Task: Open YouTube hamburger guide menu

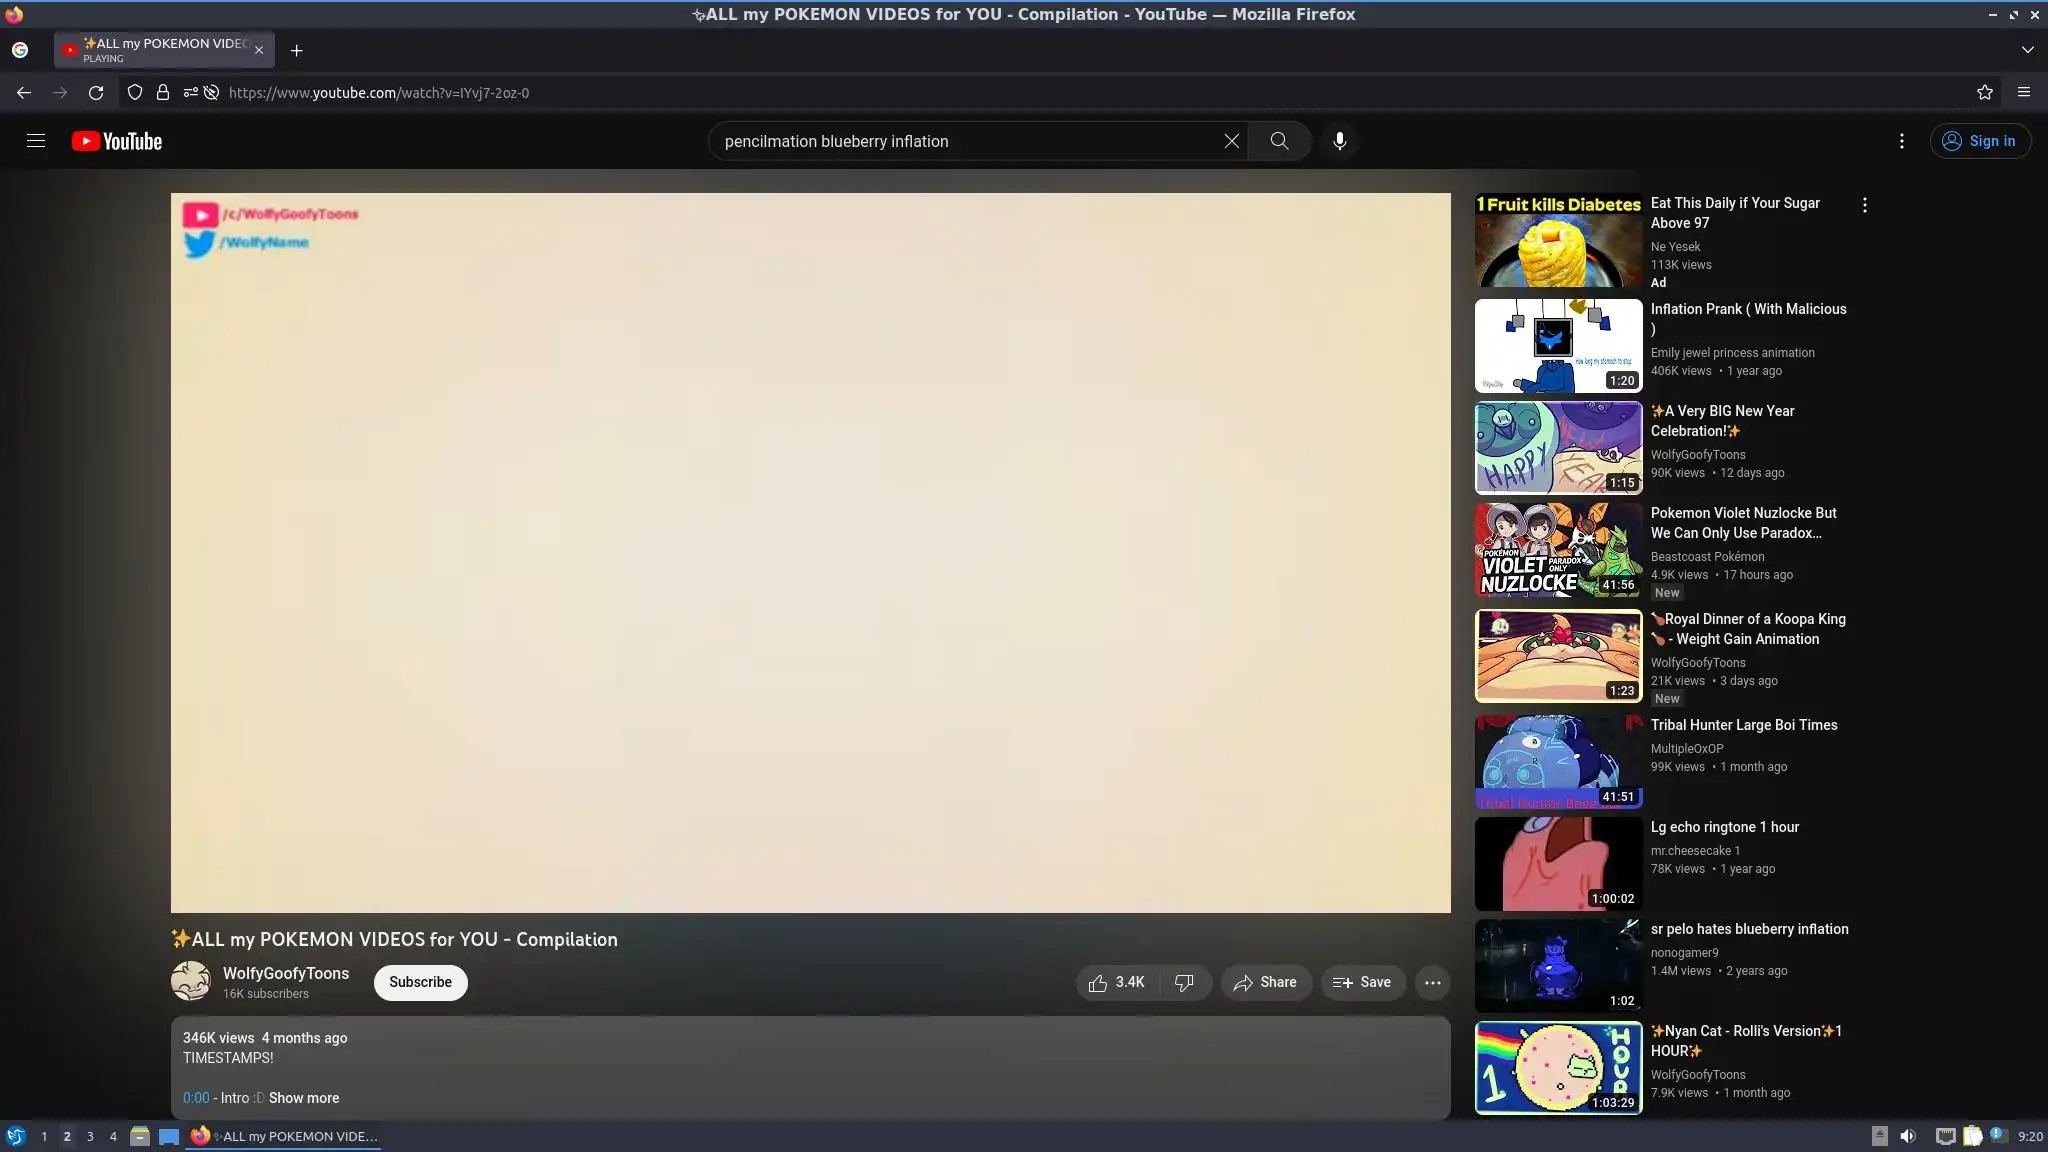Action: (36, 141)
